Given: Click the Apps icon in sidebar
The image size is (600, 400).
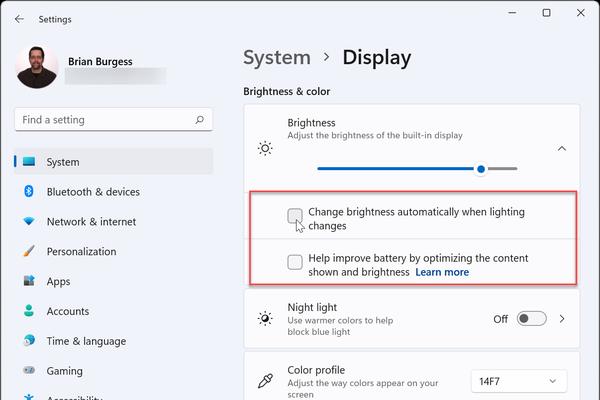Looking at the screenshot, I should point(29,281).
